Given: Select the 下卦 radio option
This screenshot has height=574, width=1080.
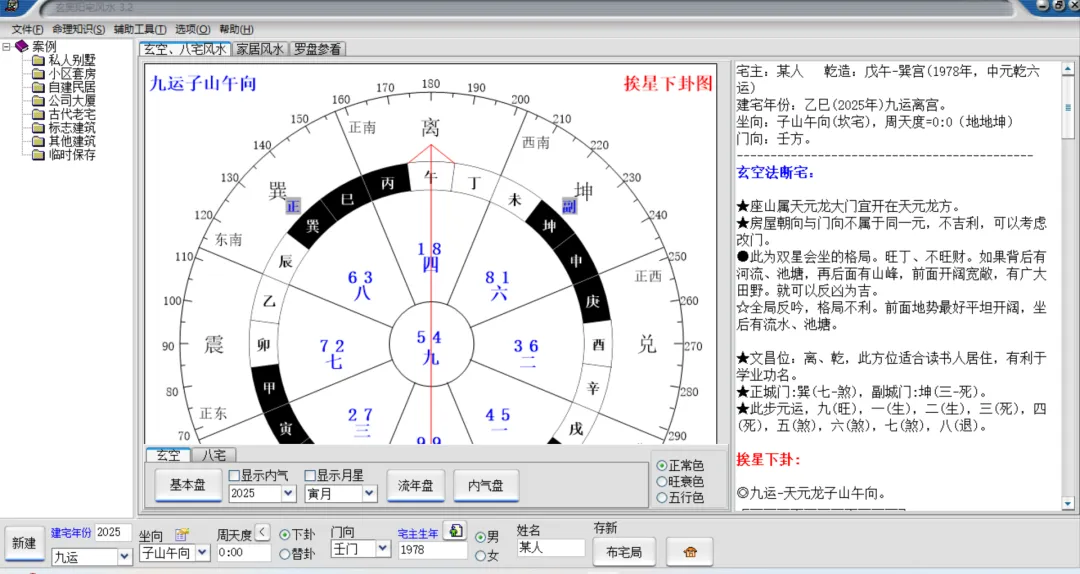Looking at the screenshot, I should click(x=284, y=535).
